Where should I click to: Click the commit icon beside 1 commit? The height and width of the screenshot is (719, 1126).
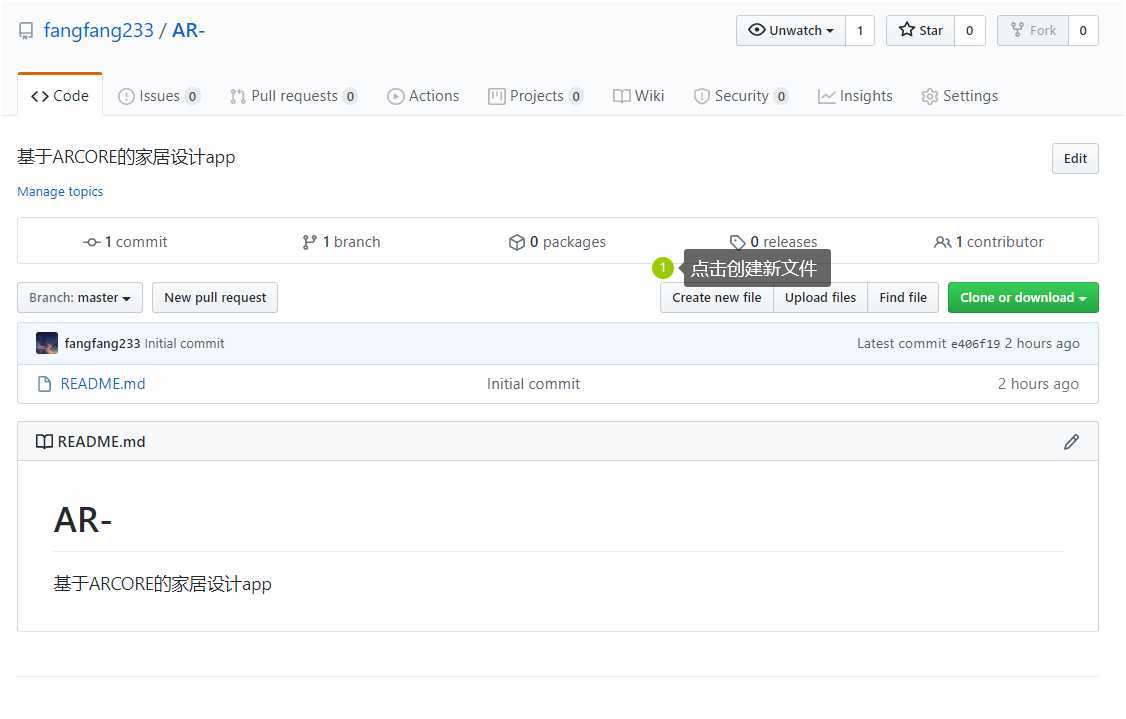(91, 242)
